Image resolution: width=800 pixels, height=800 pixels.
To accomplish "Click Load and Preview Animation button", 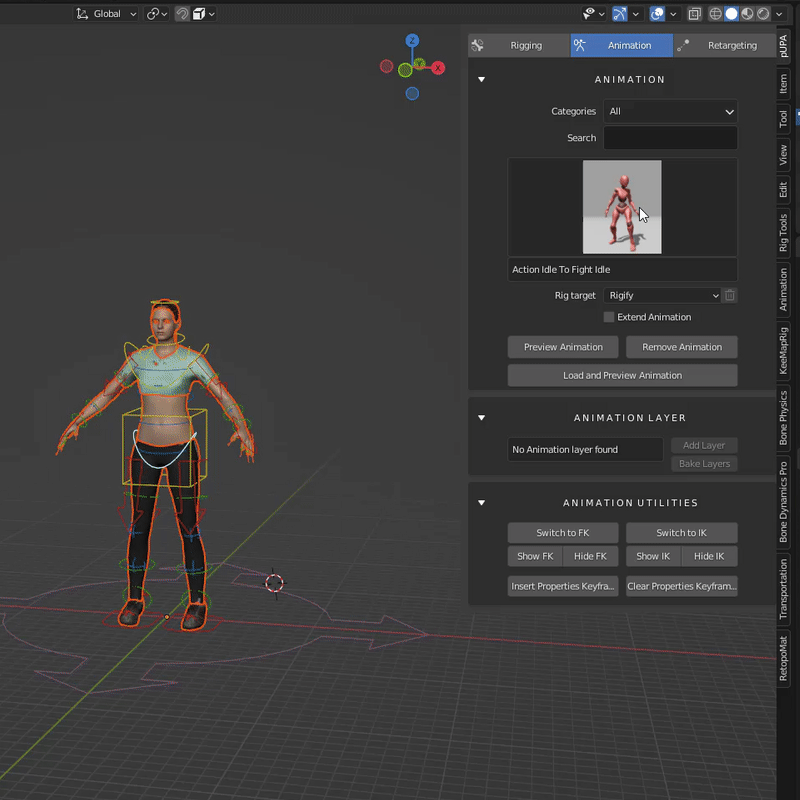I will pyautogui.click(x=622, y=376).
